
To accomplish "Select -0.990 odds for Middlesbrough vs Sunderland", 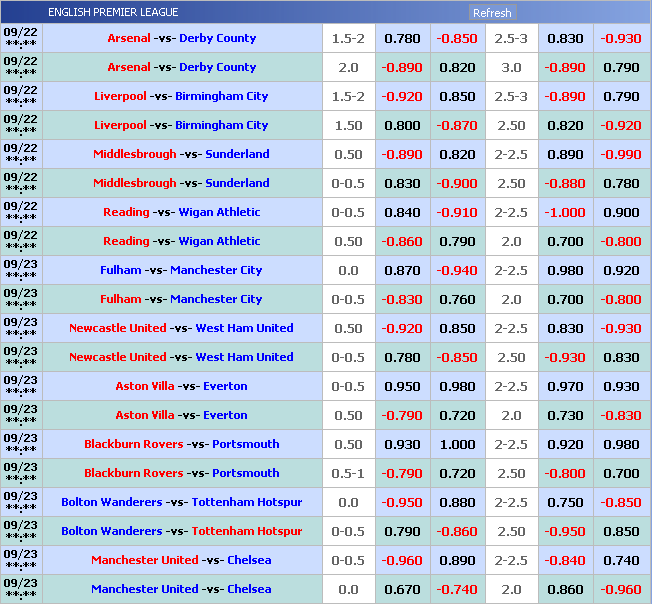I will [x=621, y=154].
